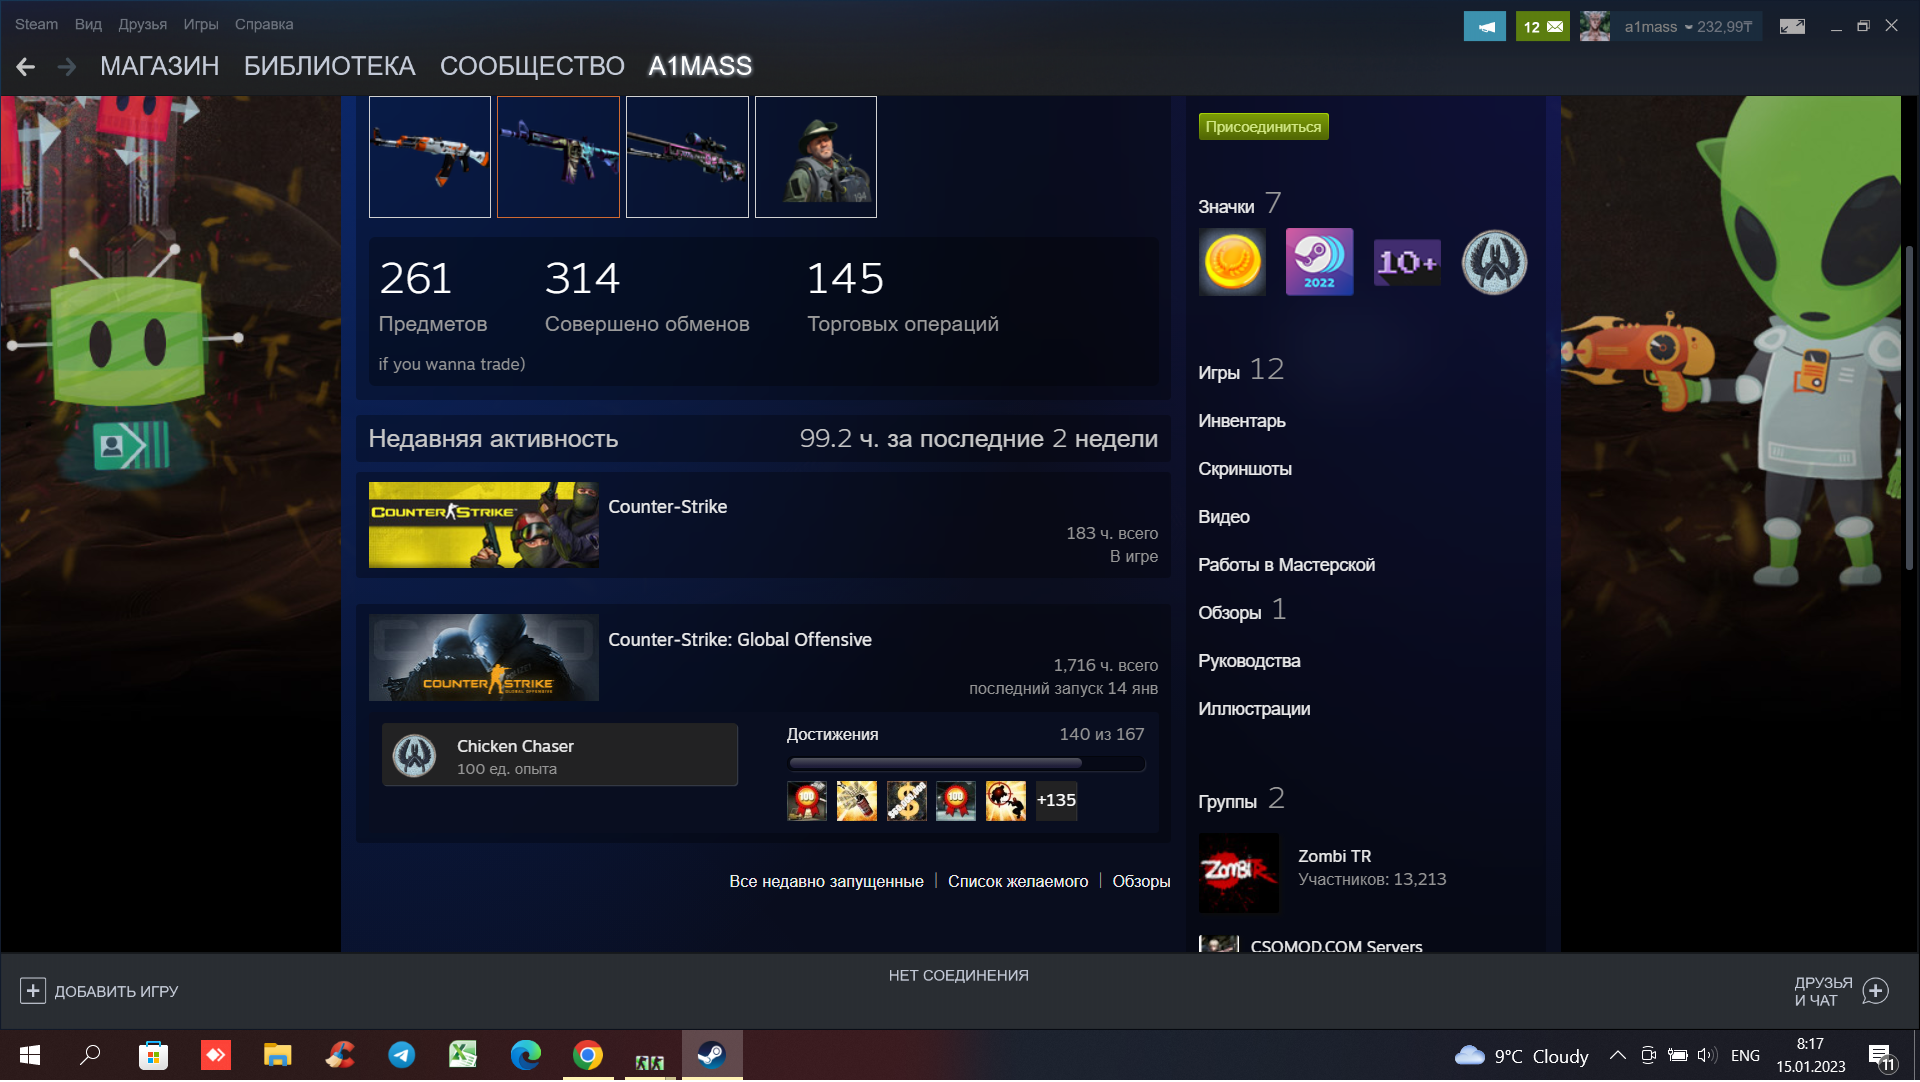Click the achievements progress bar
1920x1082 pixels.
966,764
